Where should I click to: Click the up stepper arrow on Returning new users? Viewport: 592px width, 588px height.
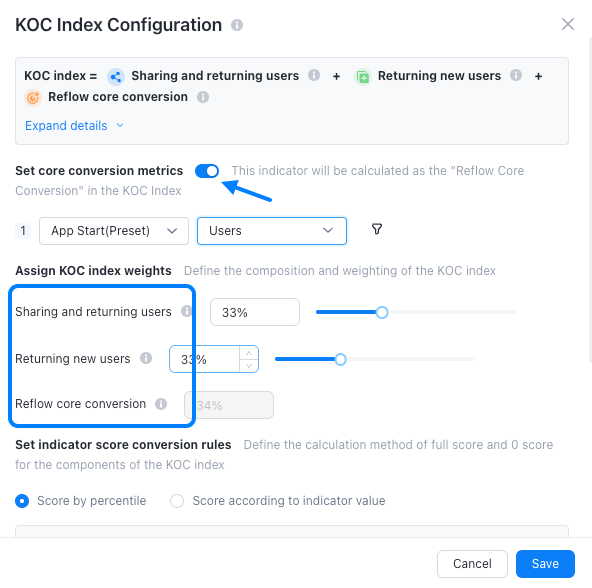tap(249, 353)
